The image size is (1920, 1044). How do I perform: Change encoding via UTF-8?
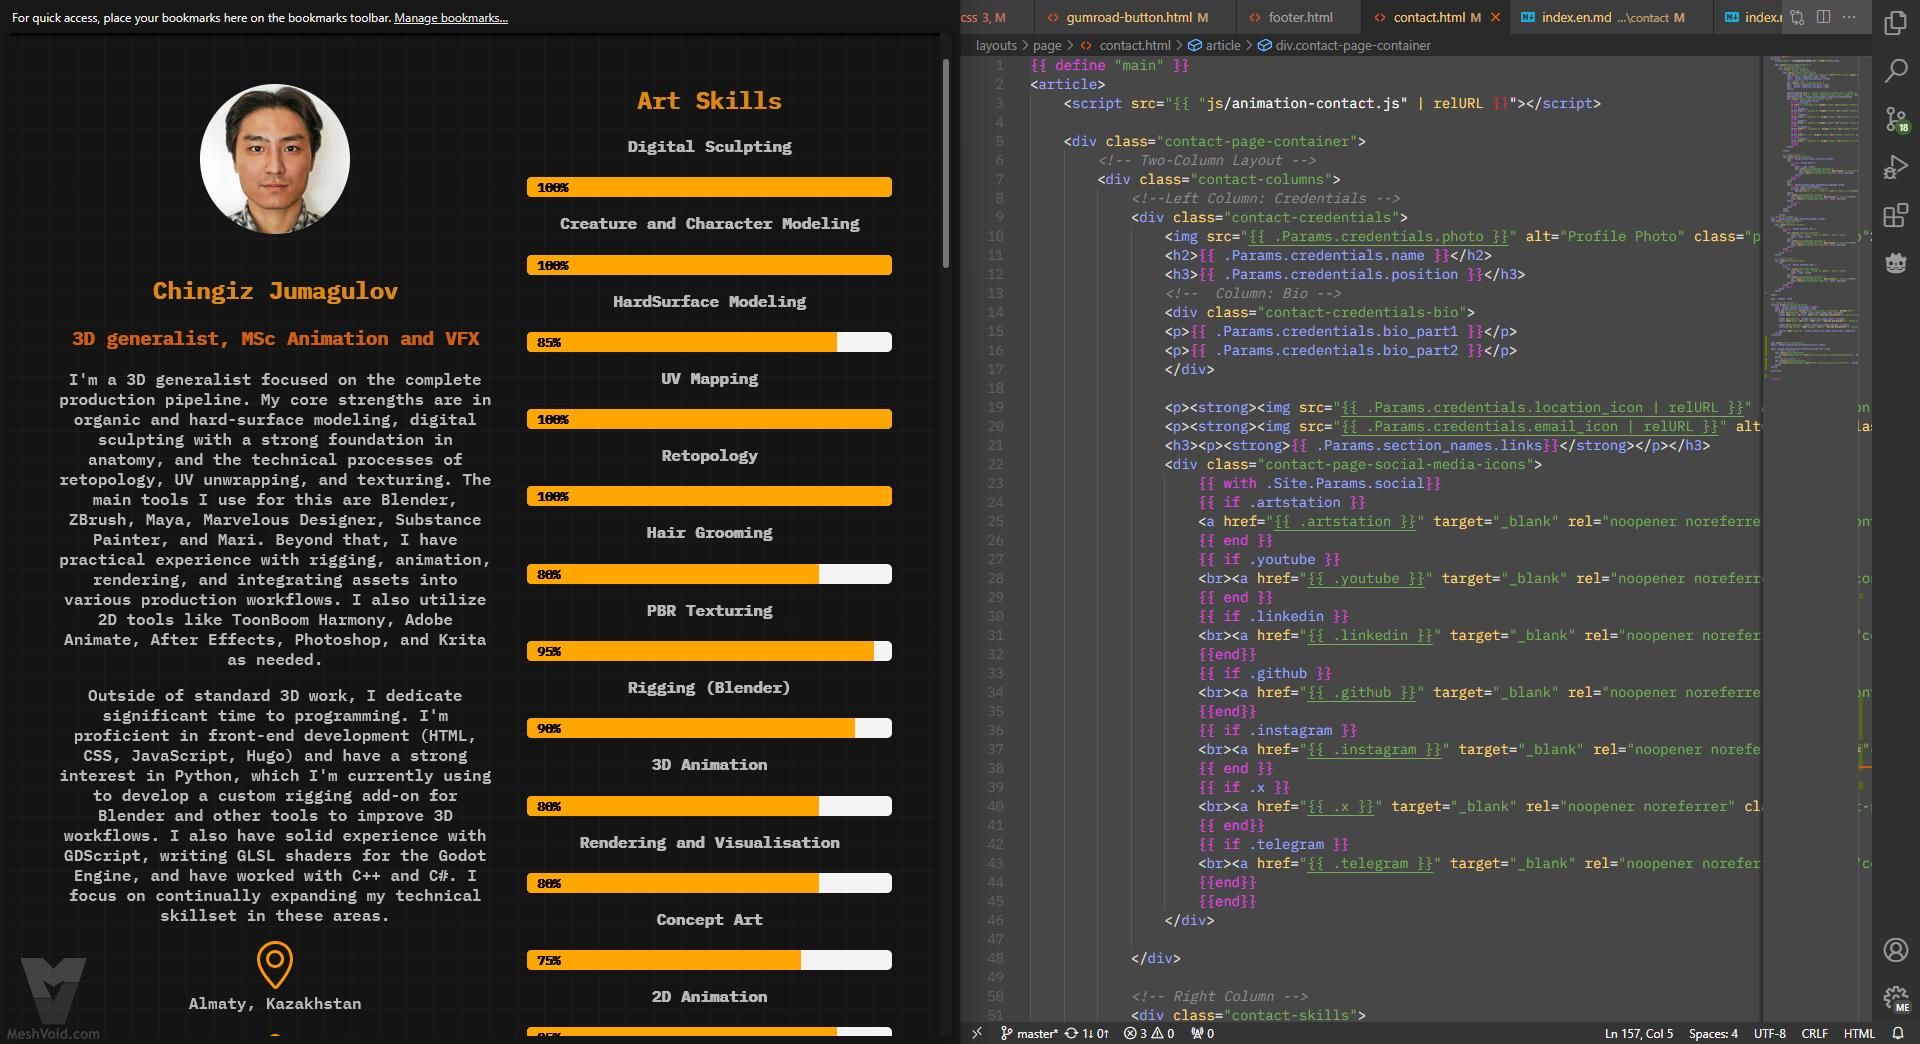pos(1769,1033)
